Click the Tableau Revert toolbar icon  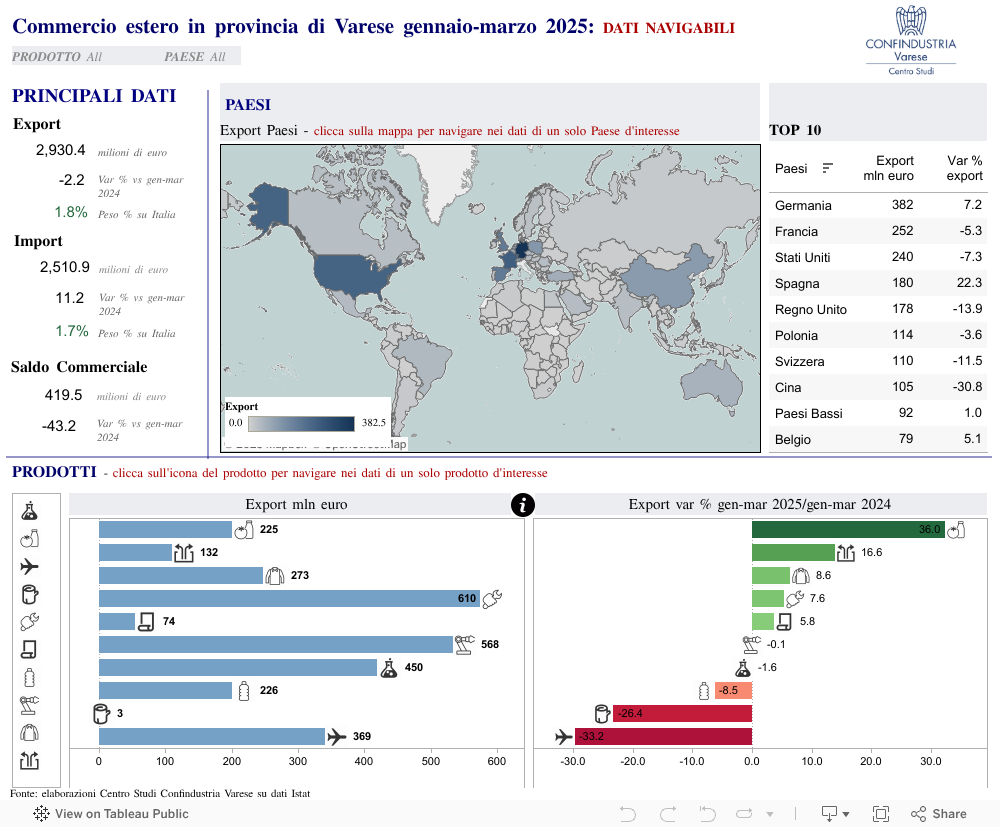pyautogui.click(x=707, y=814)
